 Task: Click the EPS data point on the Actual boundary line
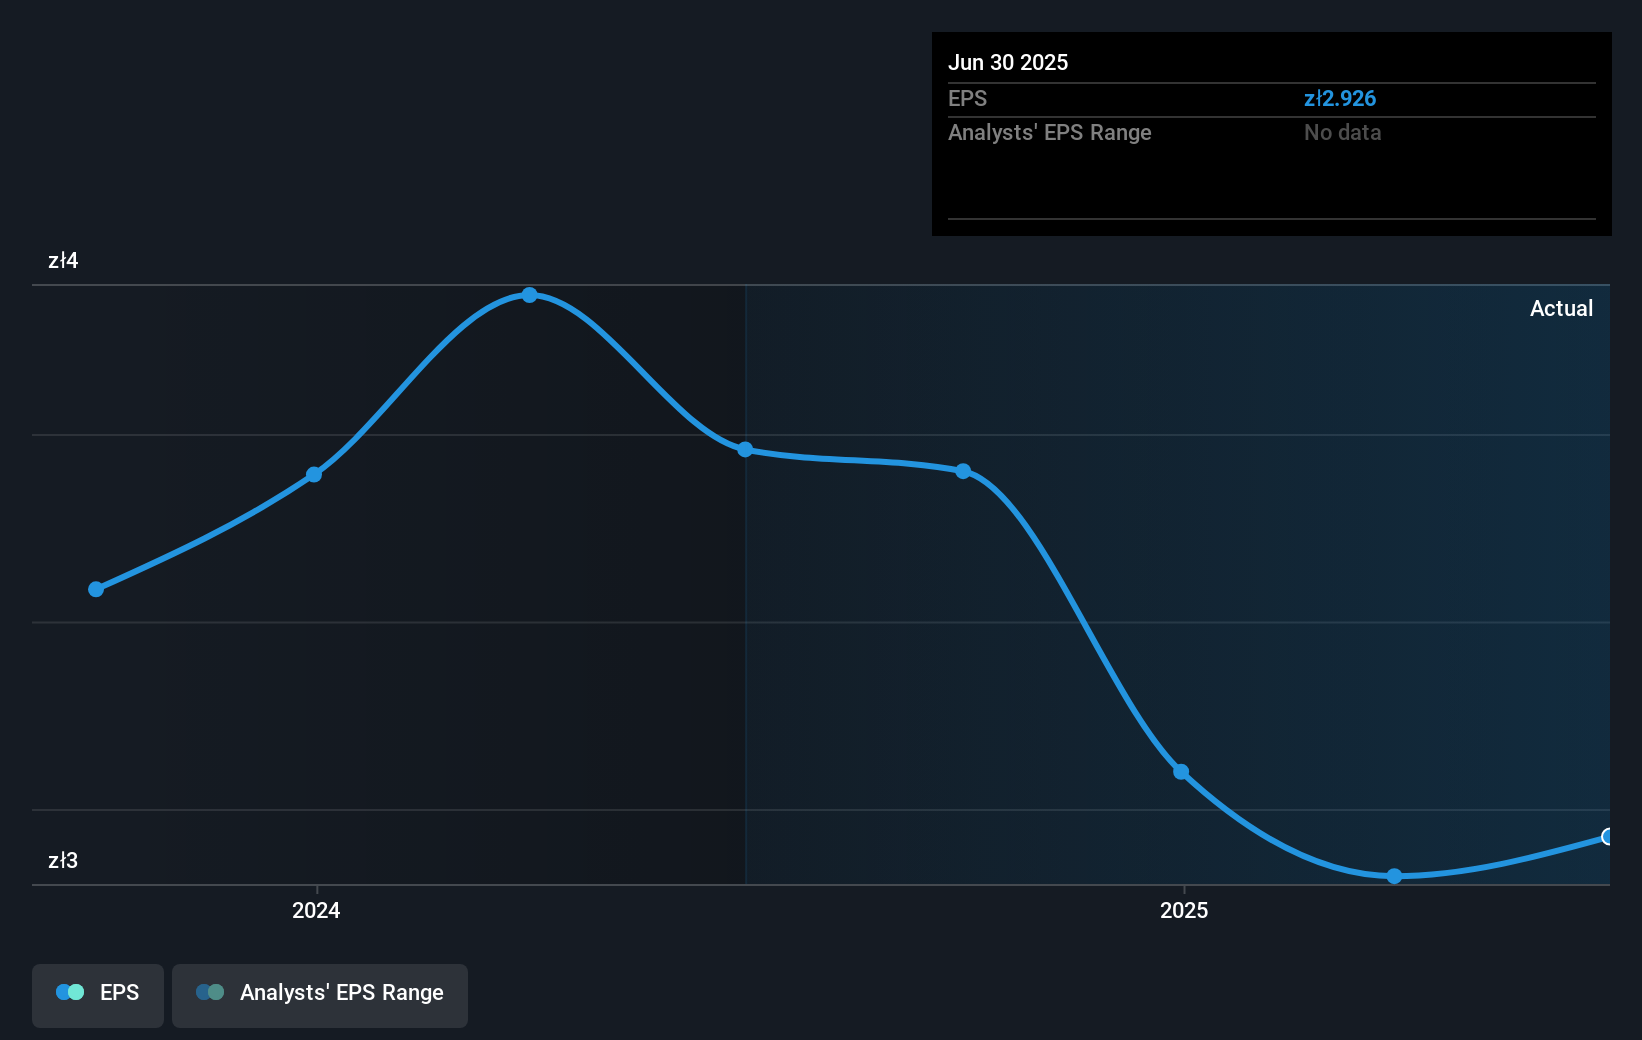click(745, 450)
